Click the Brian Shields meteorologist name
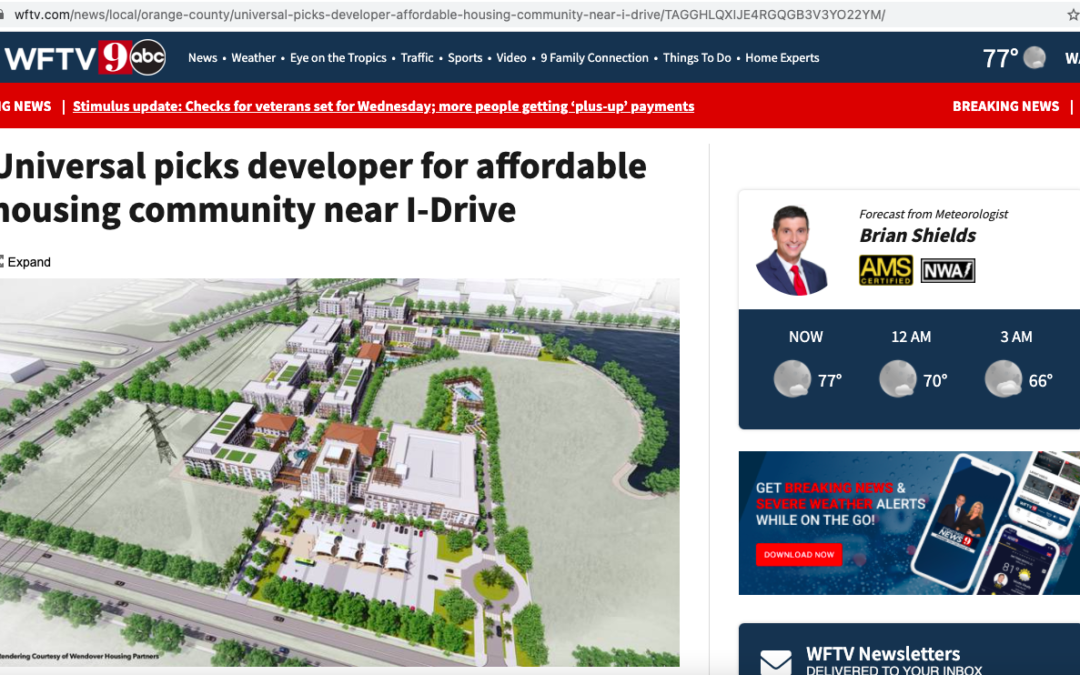This screenshot has width=1080, height=675. click(x=917, y=236)
